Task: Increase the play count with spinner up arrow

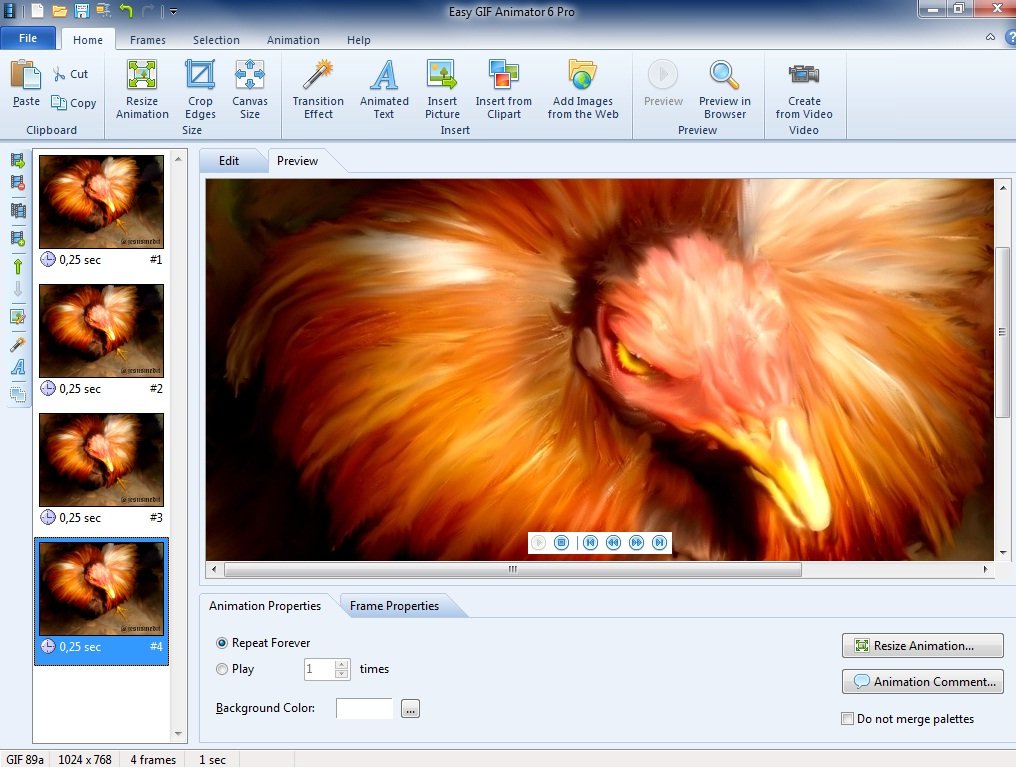Action: point(342,664)
